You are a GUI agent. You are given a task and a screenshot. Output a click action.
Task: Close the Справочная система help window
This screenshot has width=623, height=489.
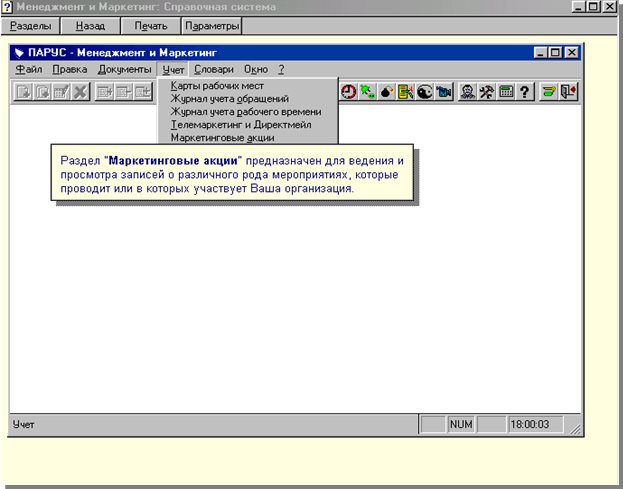click(x=609, y=6)
